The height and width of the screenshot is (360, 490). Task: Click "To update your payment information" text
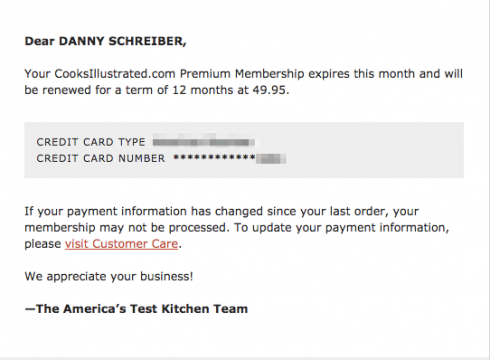coord(342,228)
